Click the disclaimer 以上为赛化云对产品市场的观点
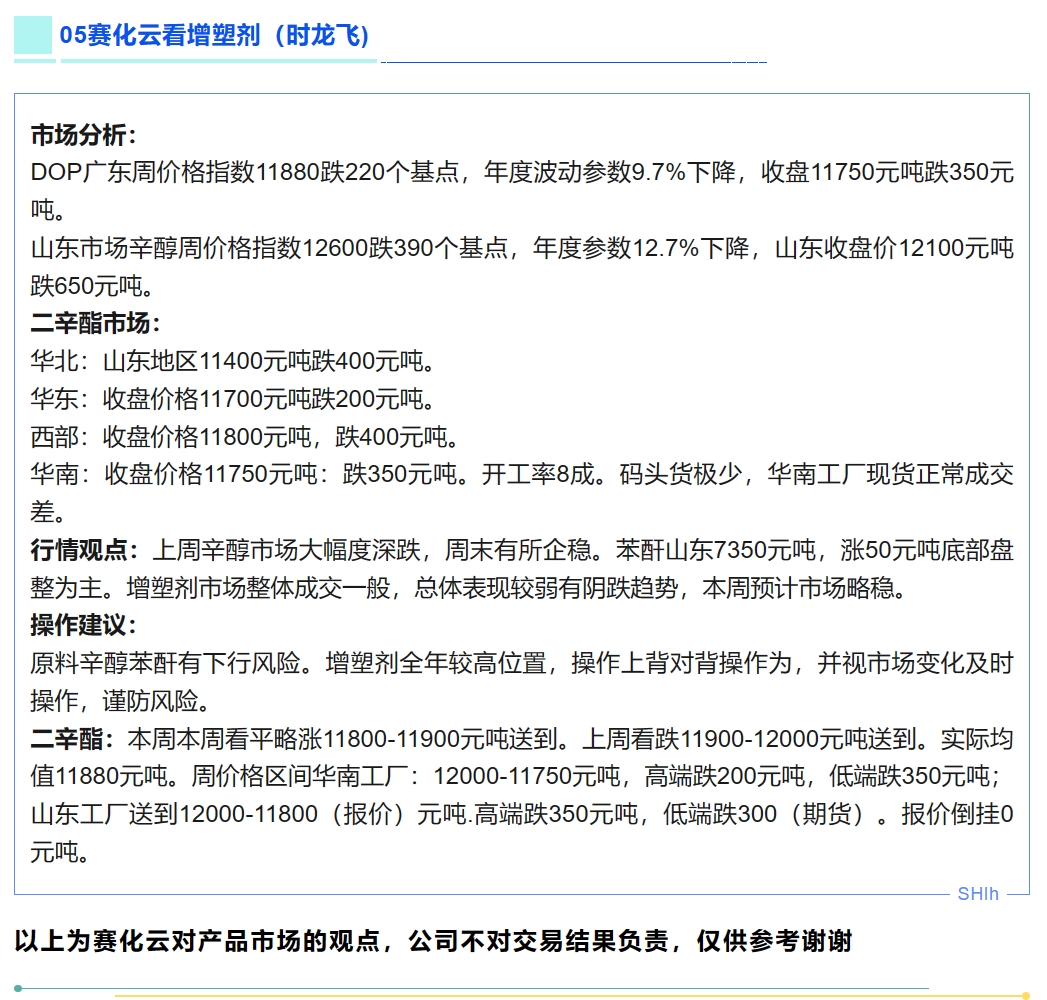 tap(433, 941)
